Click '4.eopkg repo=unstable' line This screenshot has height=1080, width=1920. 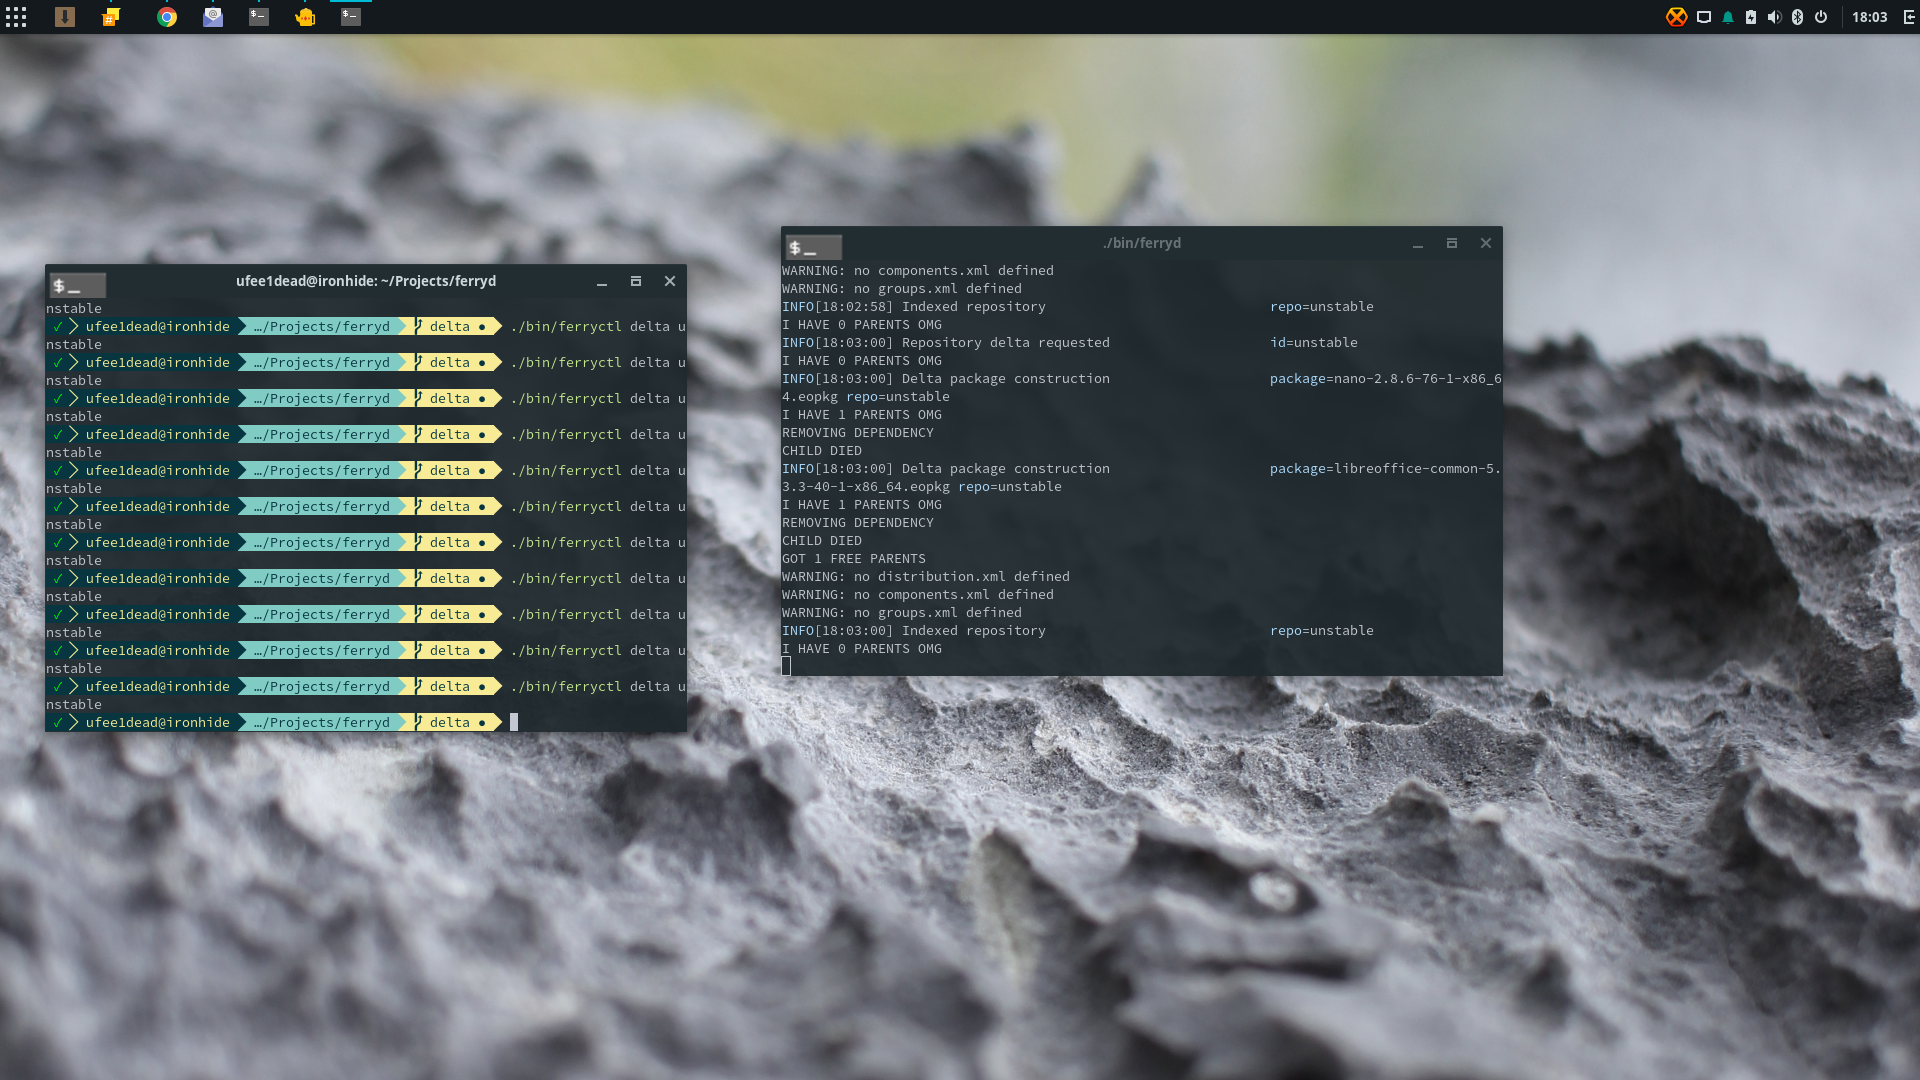click(866, 396)
